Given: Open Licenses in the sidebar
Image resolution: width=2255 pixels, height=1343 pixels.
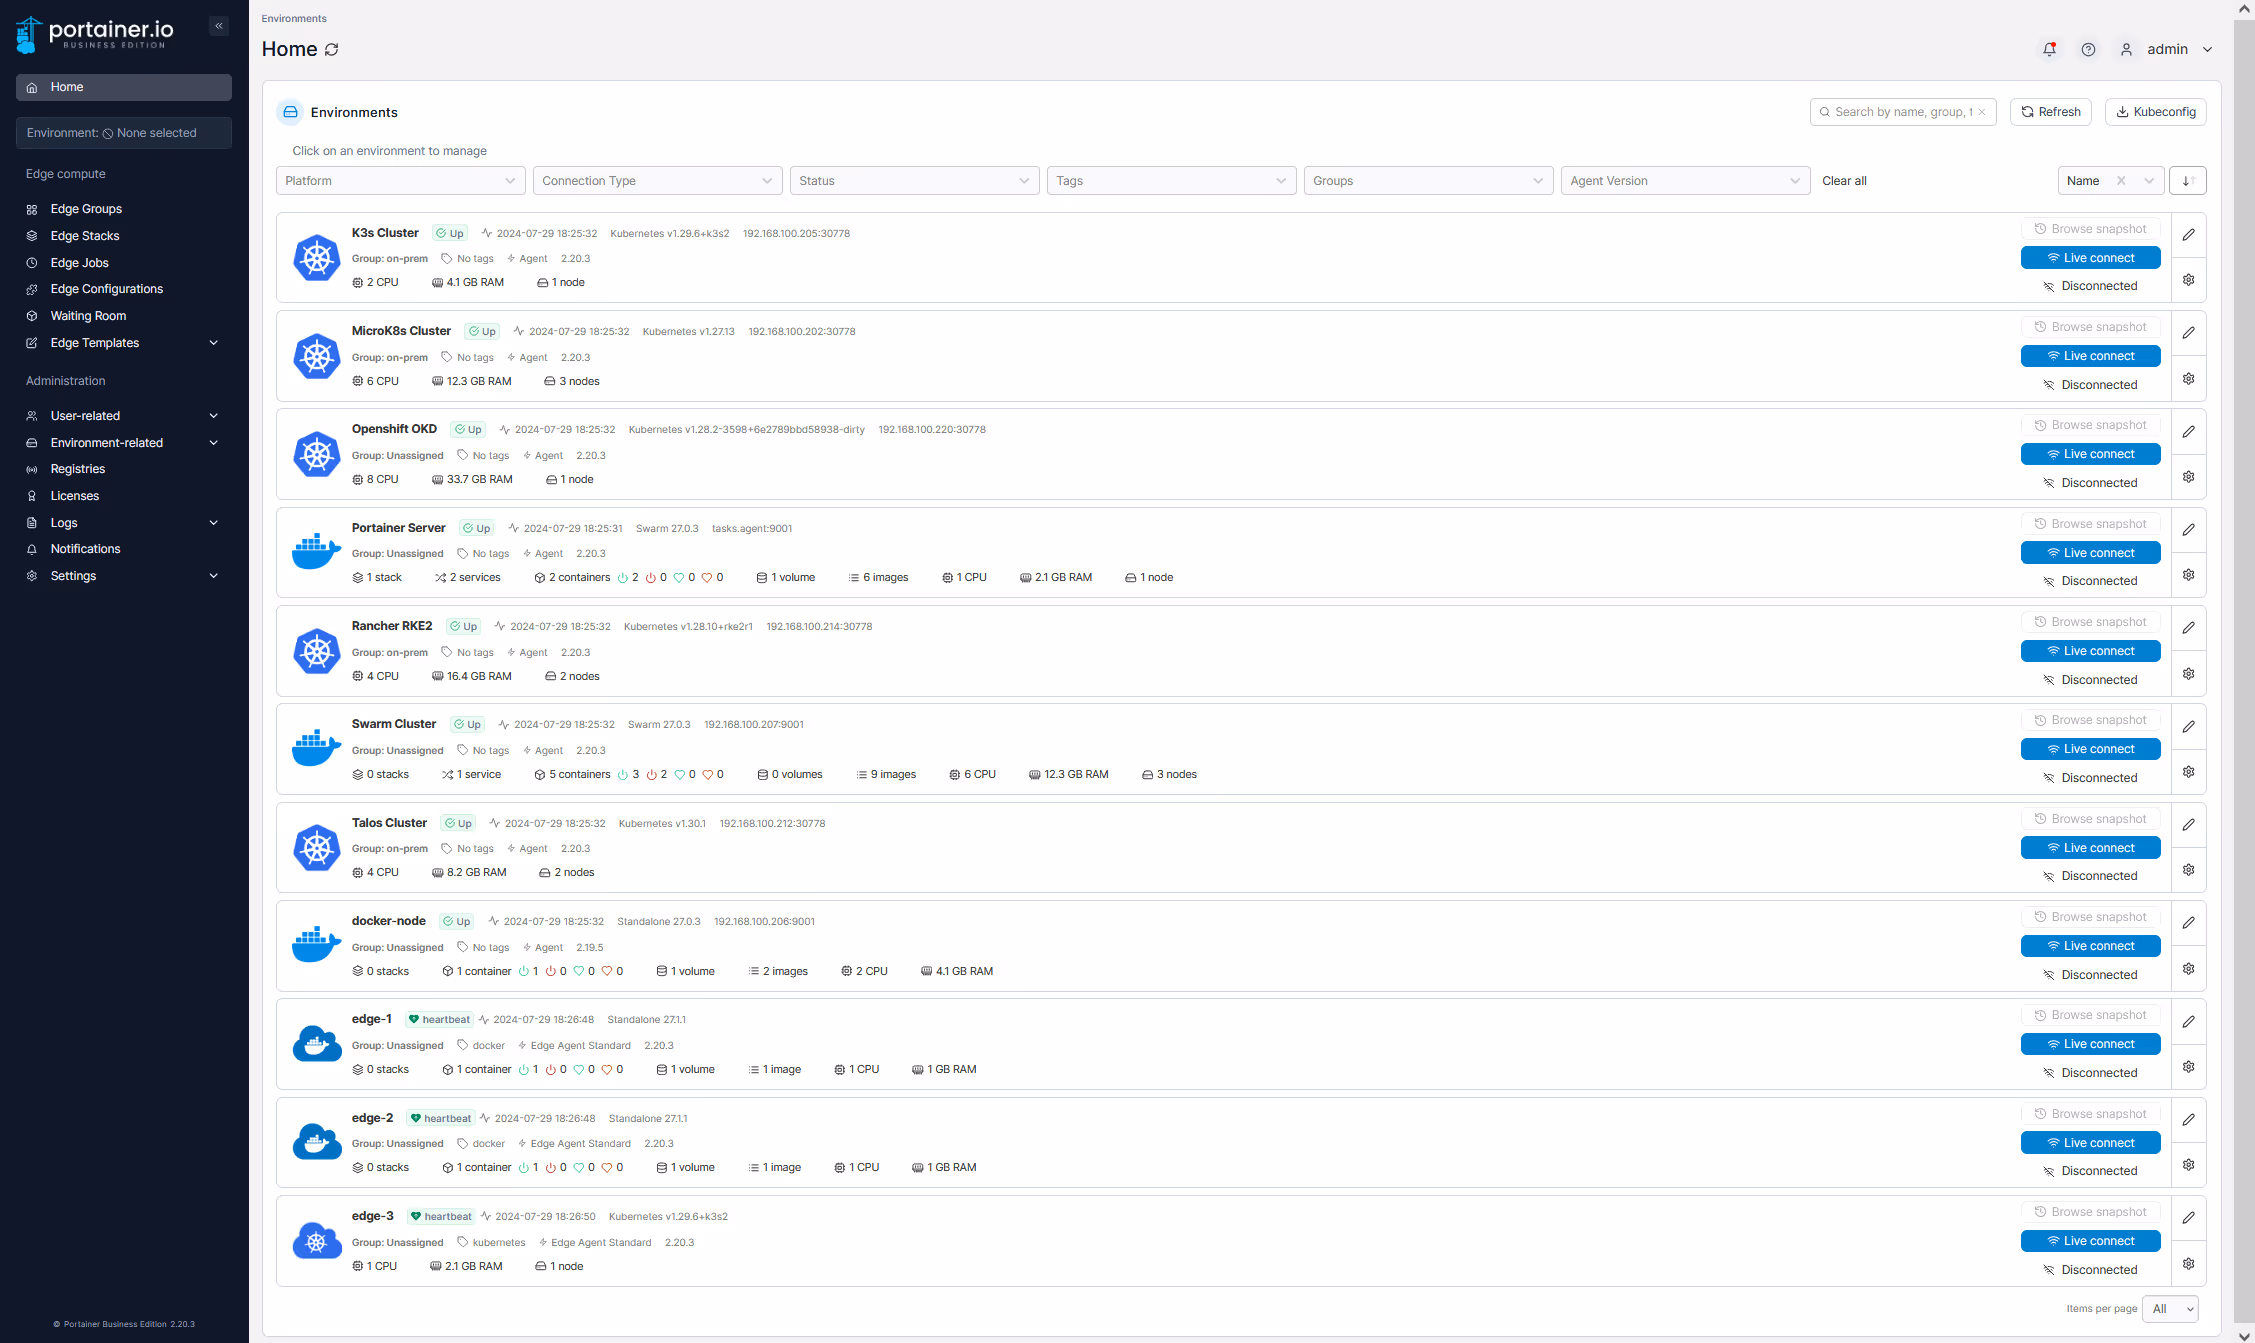Looking at the screenshot, I should coord(123,496).
